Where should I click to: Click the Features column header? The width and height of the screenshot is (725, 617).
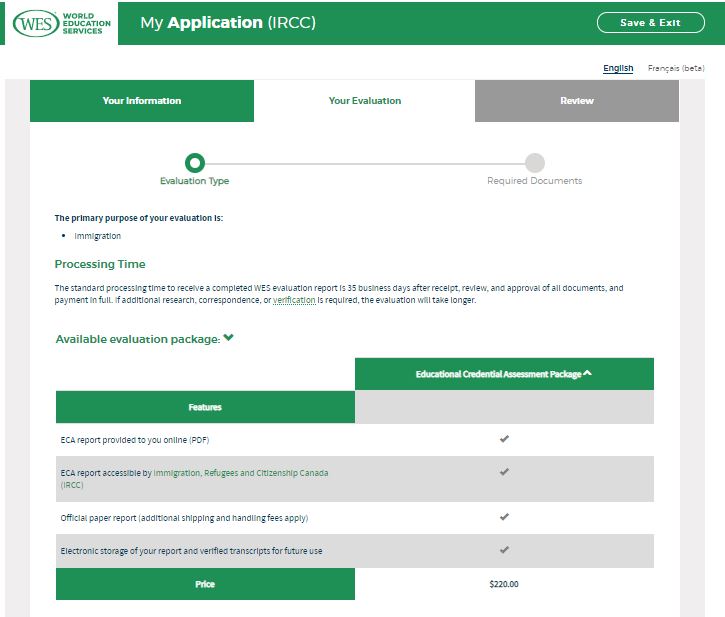(205, 407)
